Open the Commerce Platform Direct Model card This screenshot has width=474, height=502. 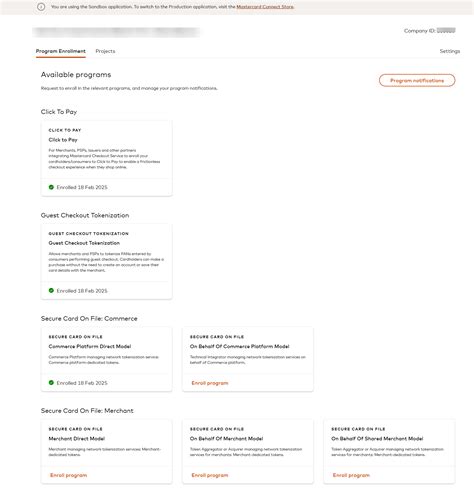point(106,359)
